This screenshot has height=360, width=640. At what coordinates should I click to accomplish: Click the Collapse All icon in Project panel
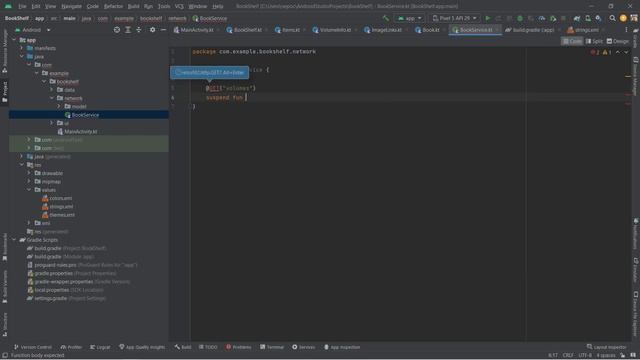tap(139, 30)
